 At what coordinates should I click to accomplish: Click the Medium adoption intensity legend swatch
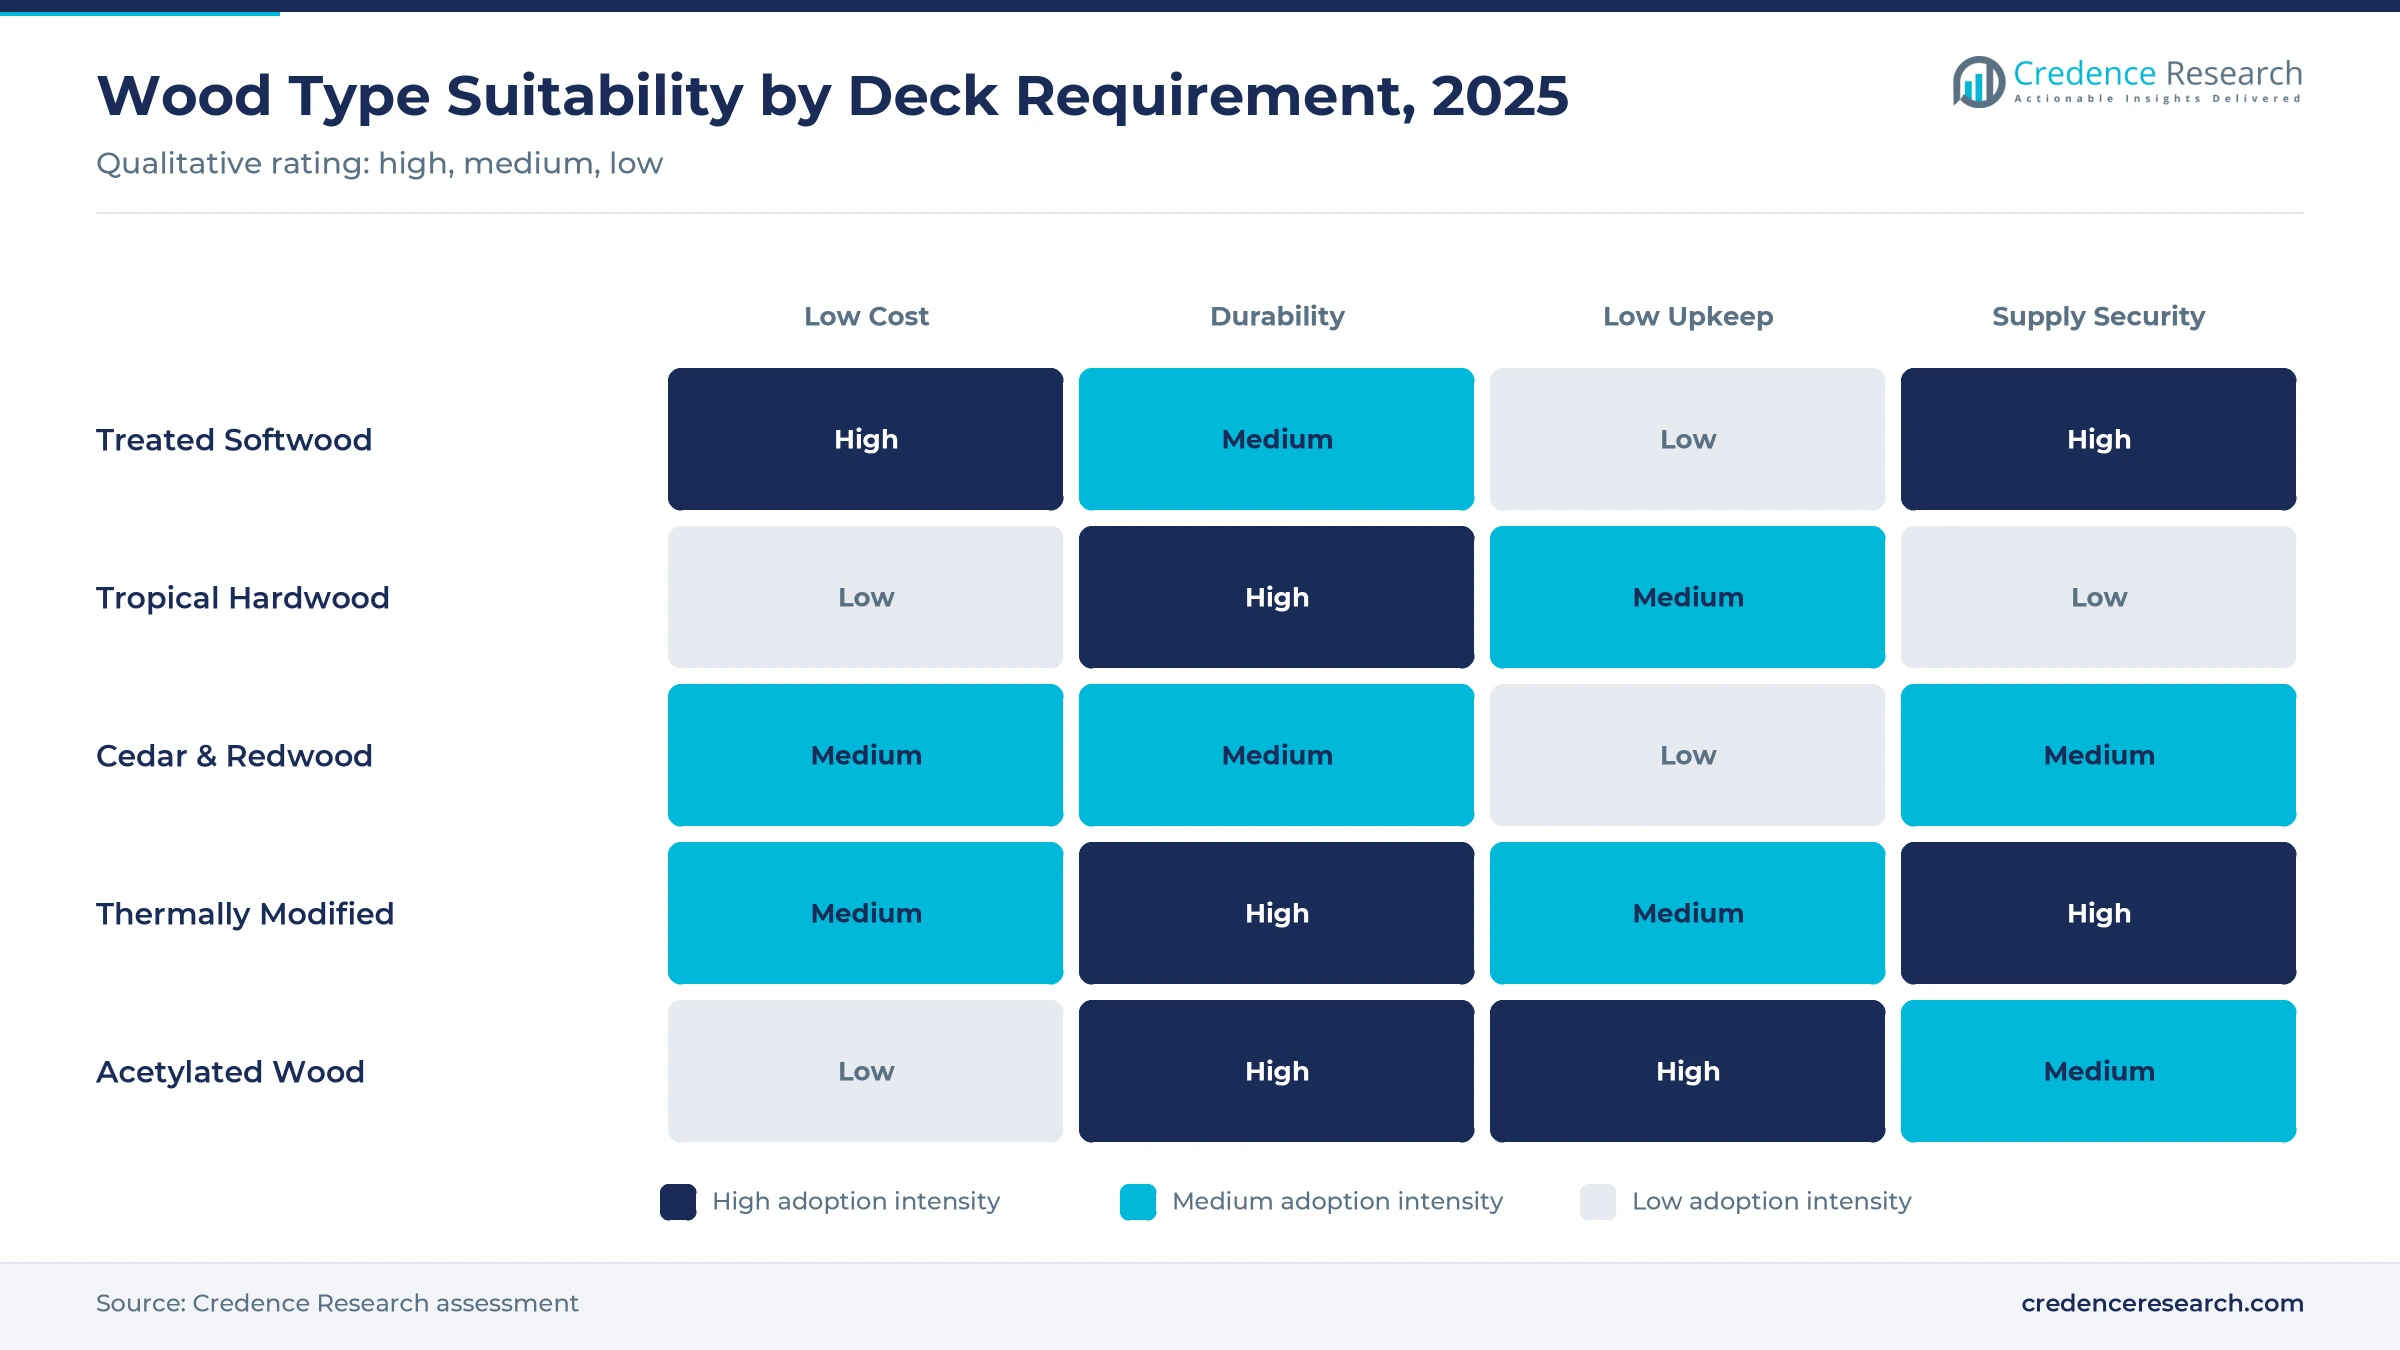[x=1138, y=1202]
